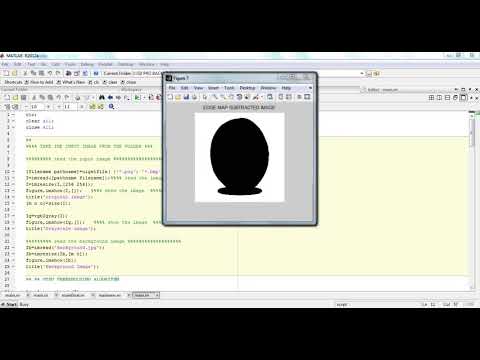Click What's New shortcut
This screenshot has height=360, width=480.
coord(71,82)
